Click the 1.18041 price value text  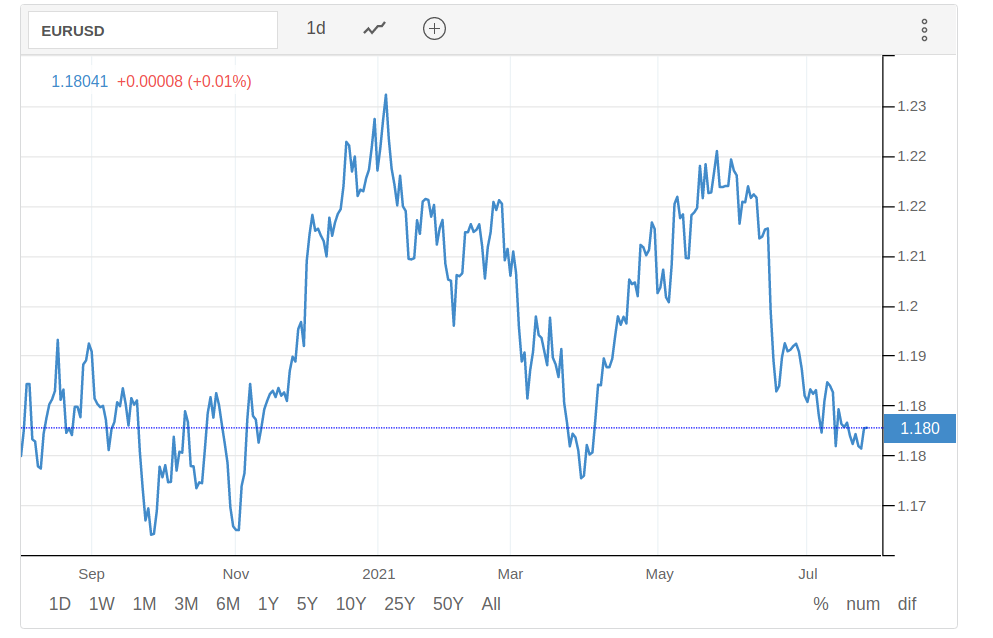tap(80, 82)
